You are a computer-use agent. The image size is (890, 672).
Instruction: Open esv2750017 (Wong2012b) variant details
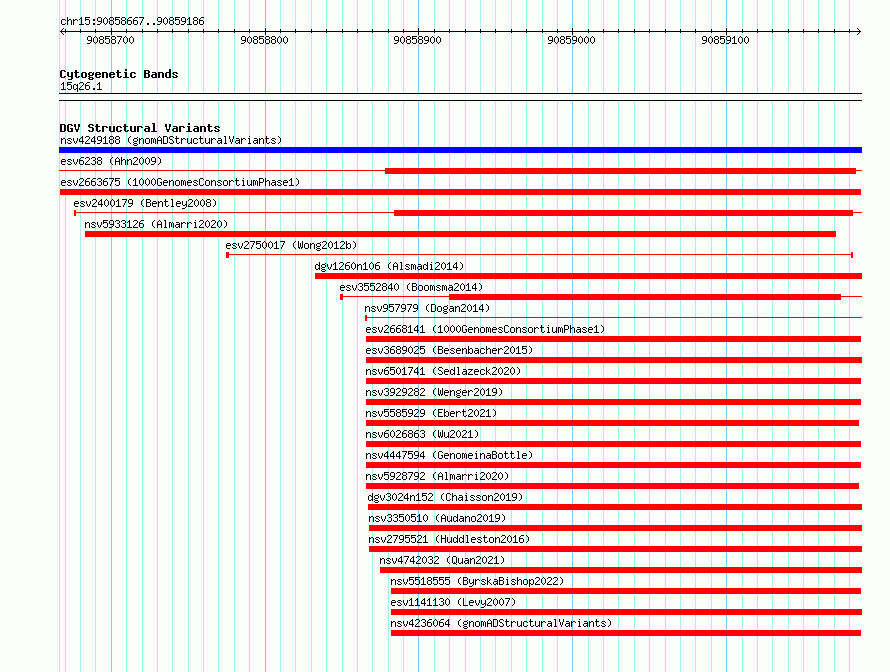pyautogui.click(x=291, y=245)
